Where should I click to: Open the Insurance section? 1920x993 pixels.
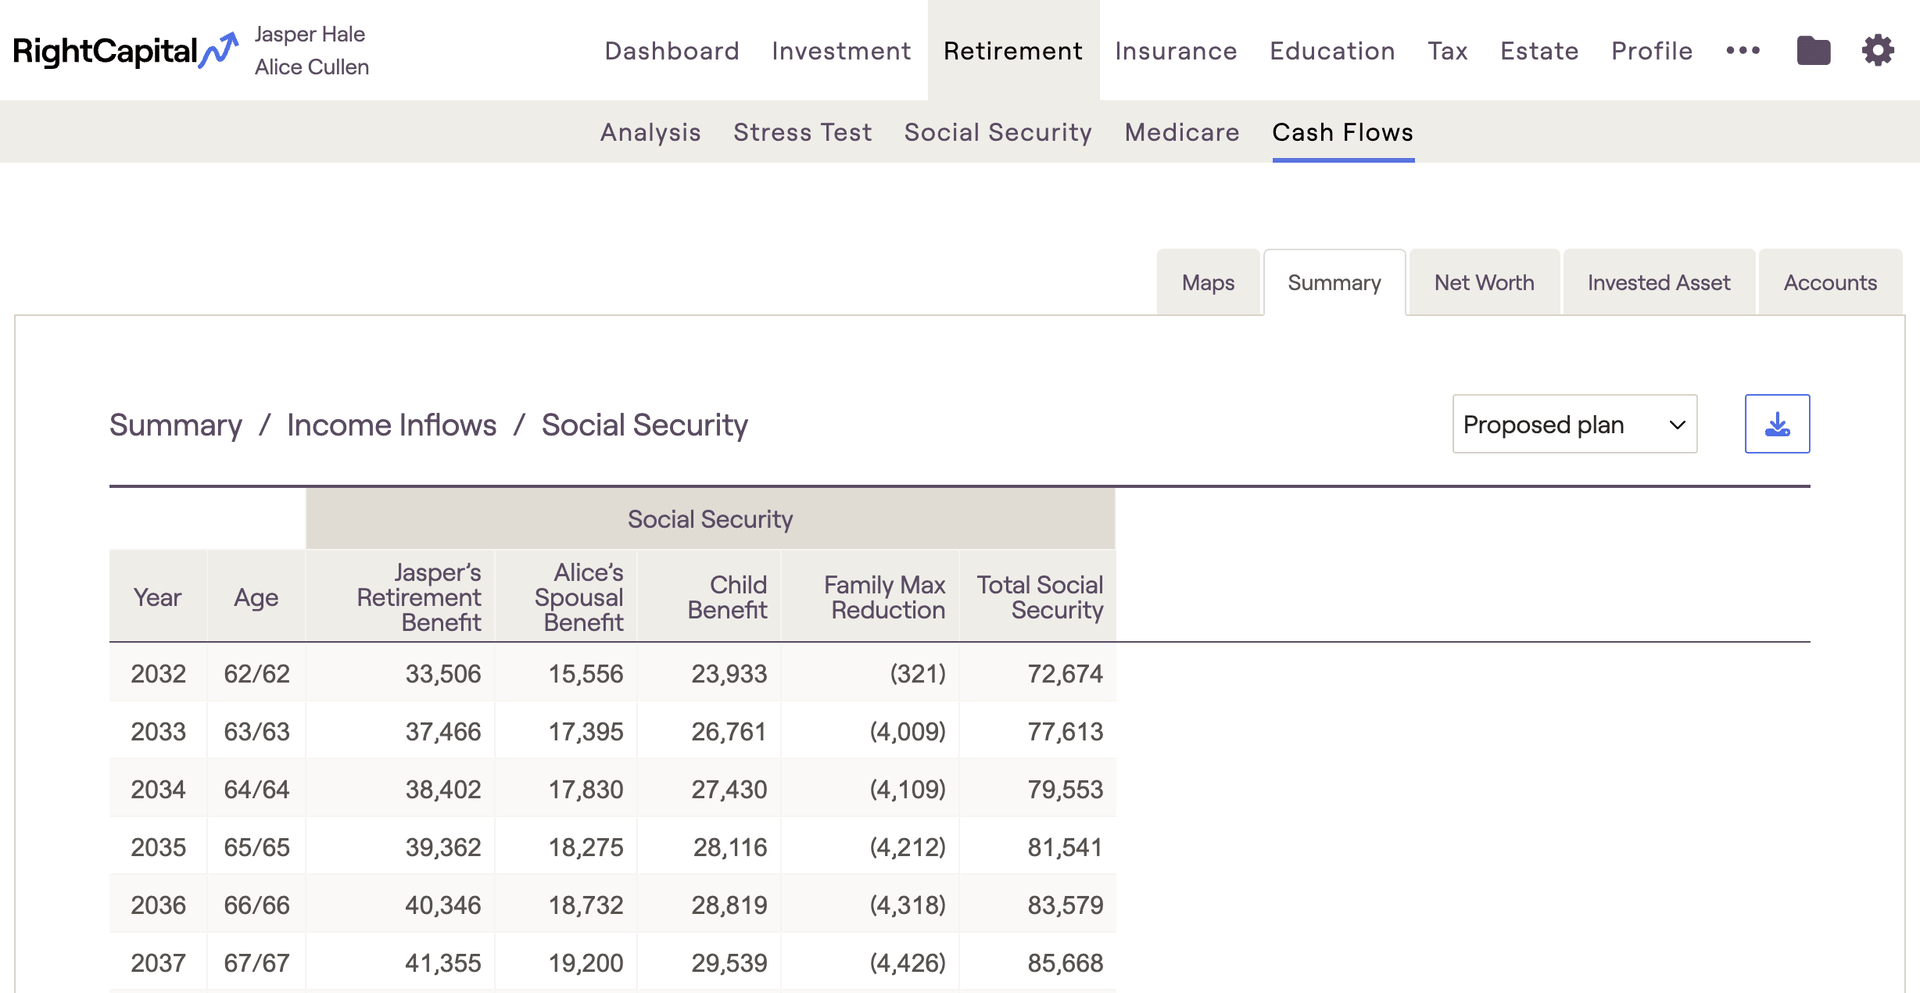(1175, 51)
